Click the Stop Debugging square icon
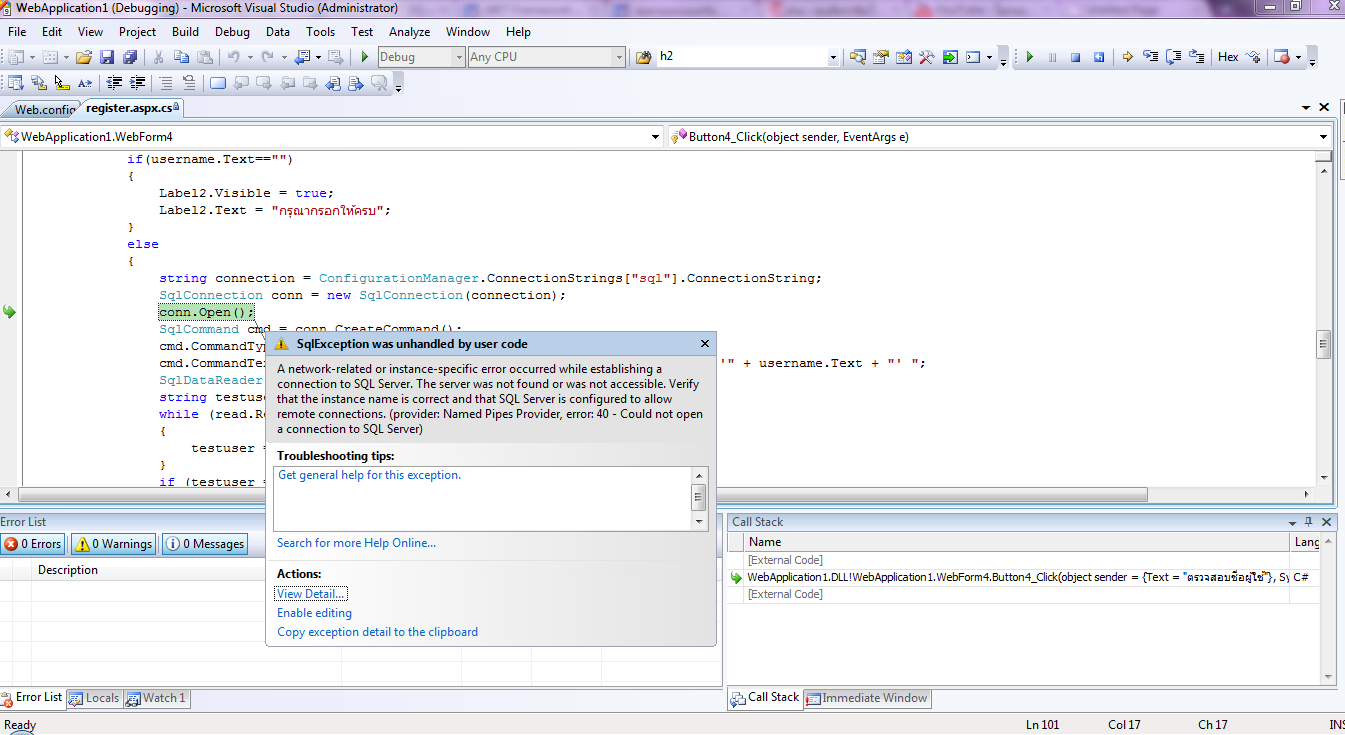 (x=1075, y=57)
